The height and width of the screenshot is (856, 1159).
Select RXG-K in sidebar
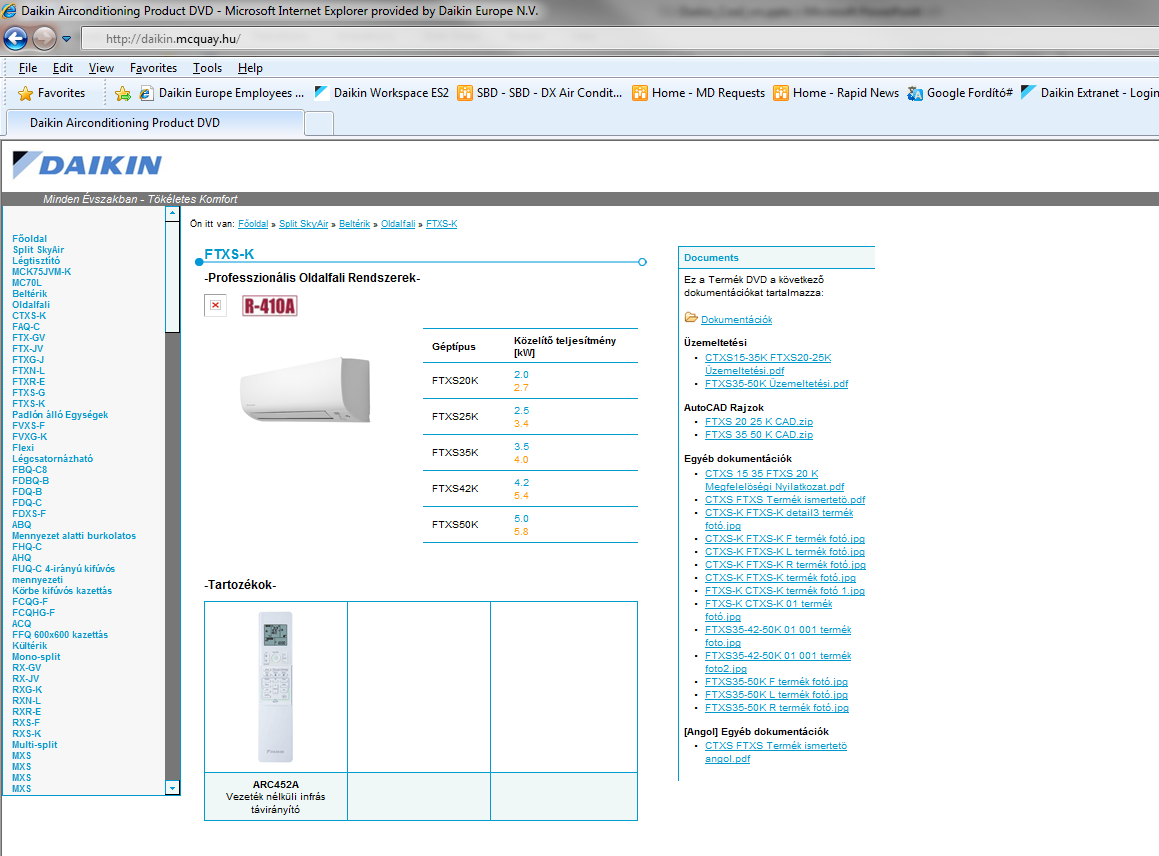coord(27,690)
